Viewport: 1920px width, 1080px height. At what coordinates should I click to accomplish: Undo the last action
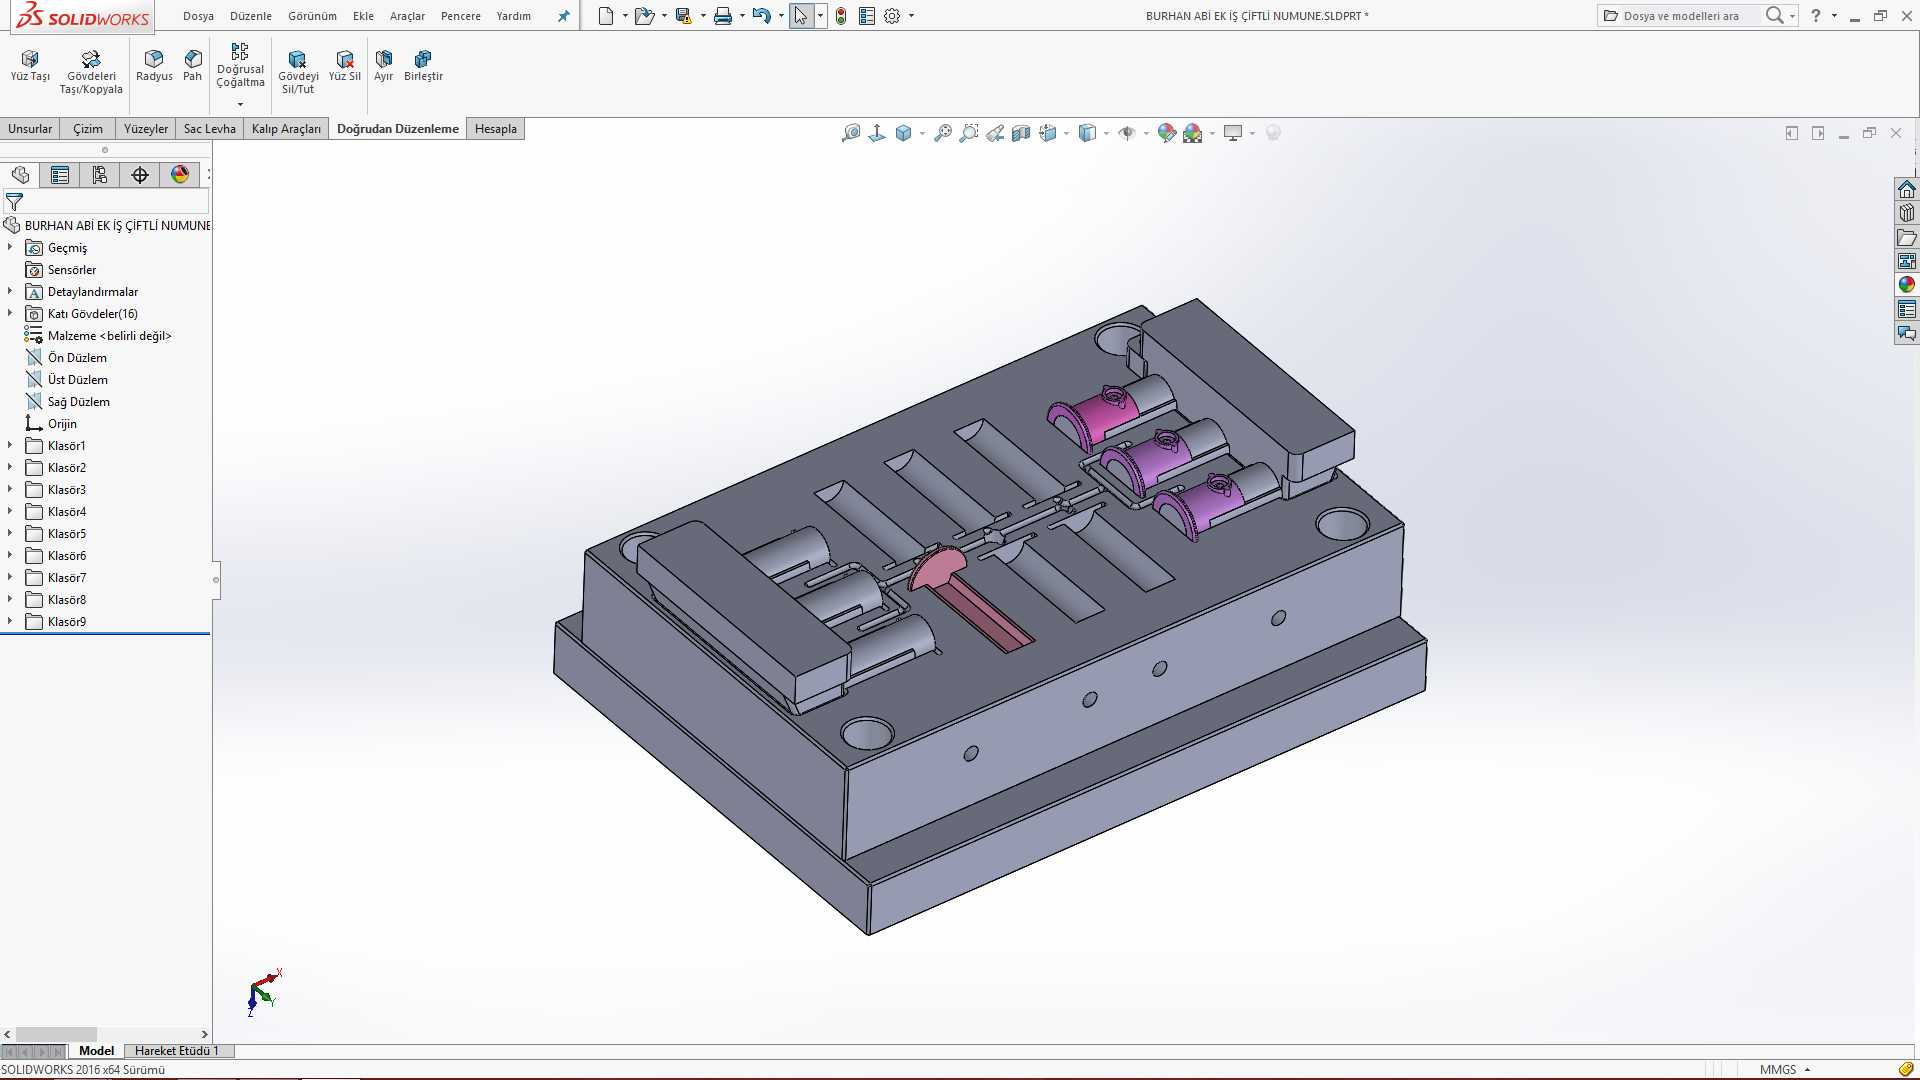coord(762,16)
